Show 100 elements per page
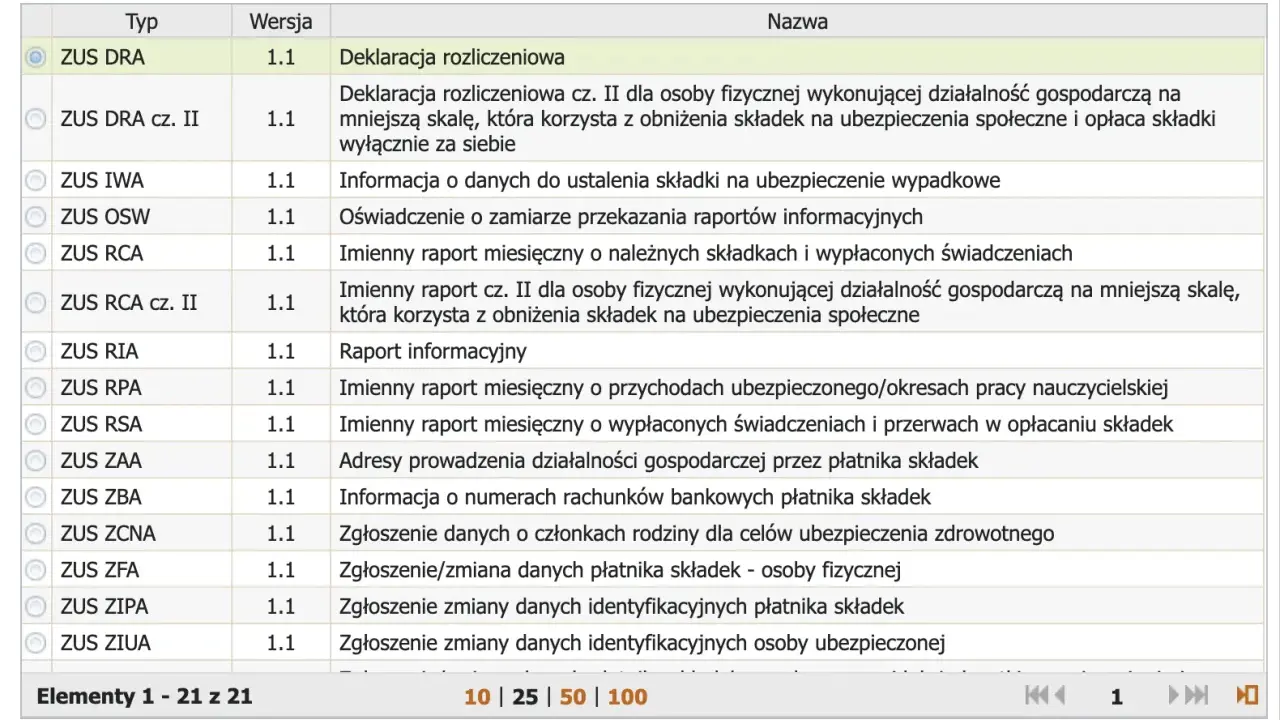1280x720 pixels. 627,696
